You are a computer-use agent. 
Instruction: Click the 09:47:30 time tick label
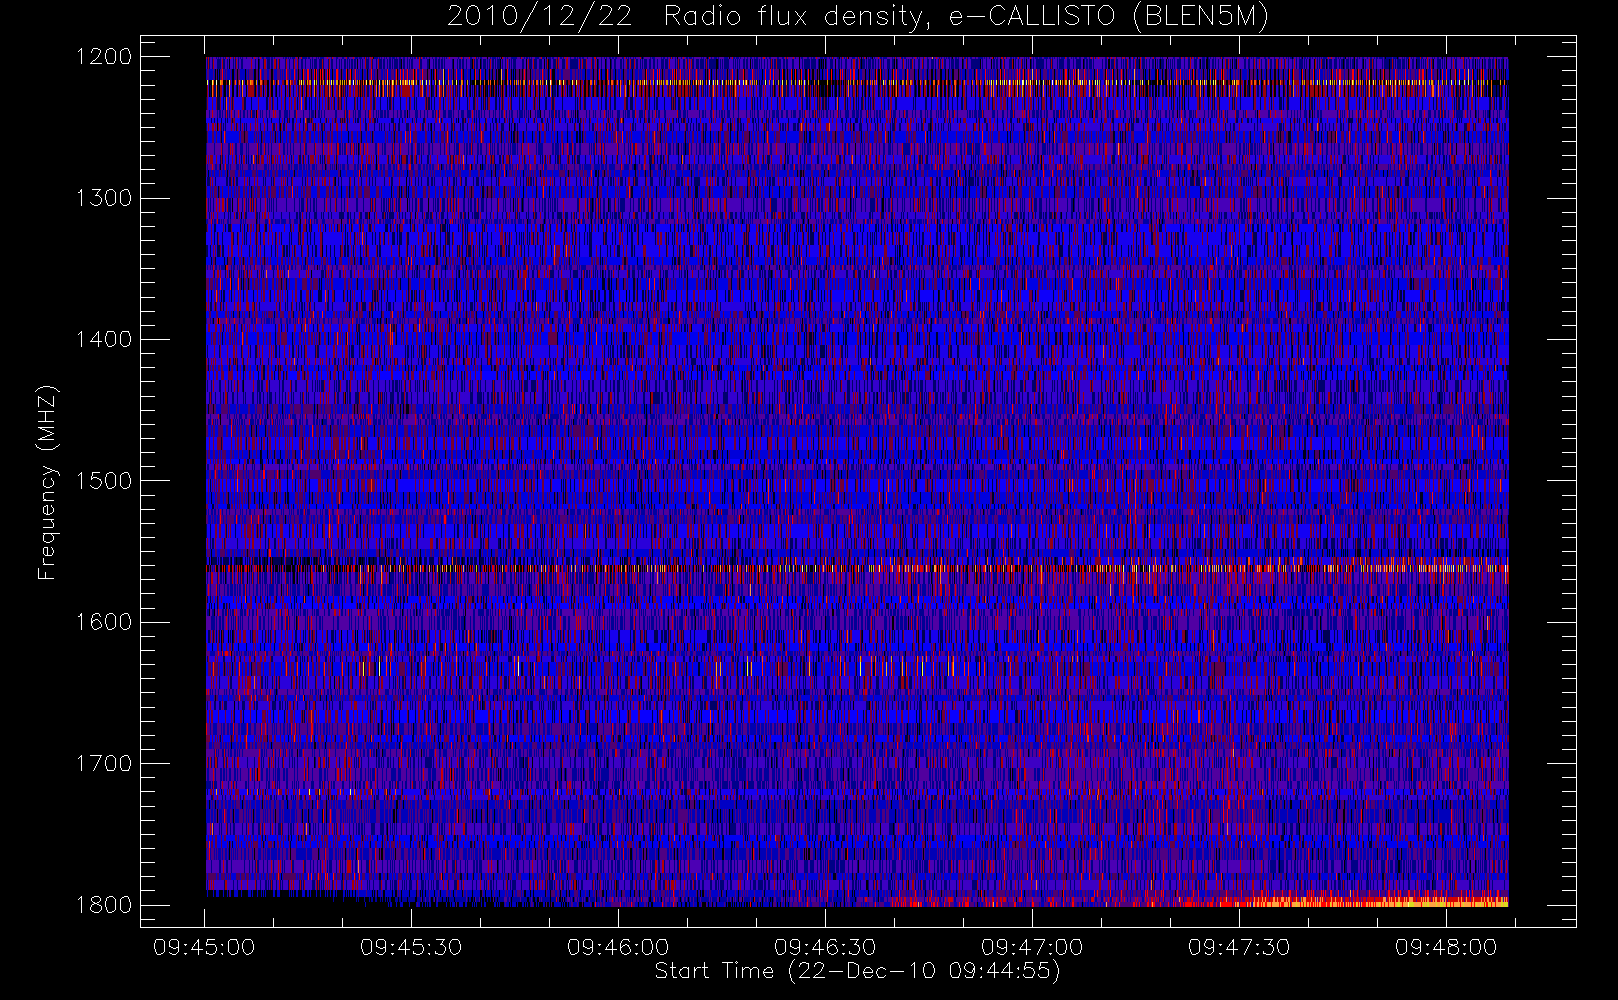tap(1239, 947)
